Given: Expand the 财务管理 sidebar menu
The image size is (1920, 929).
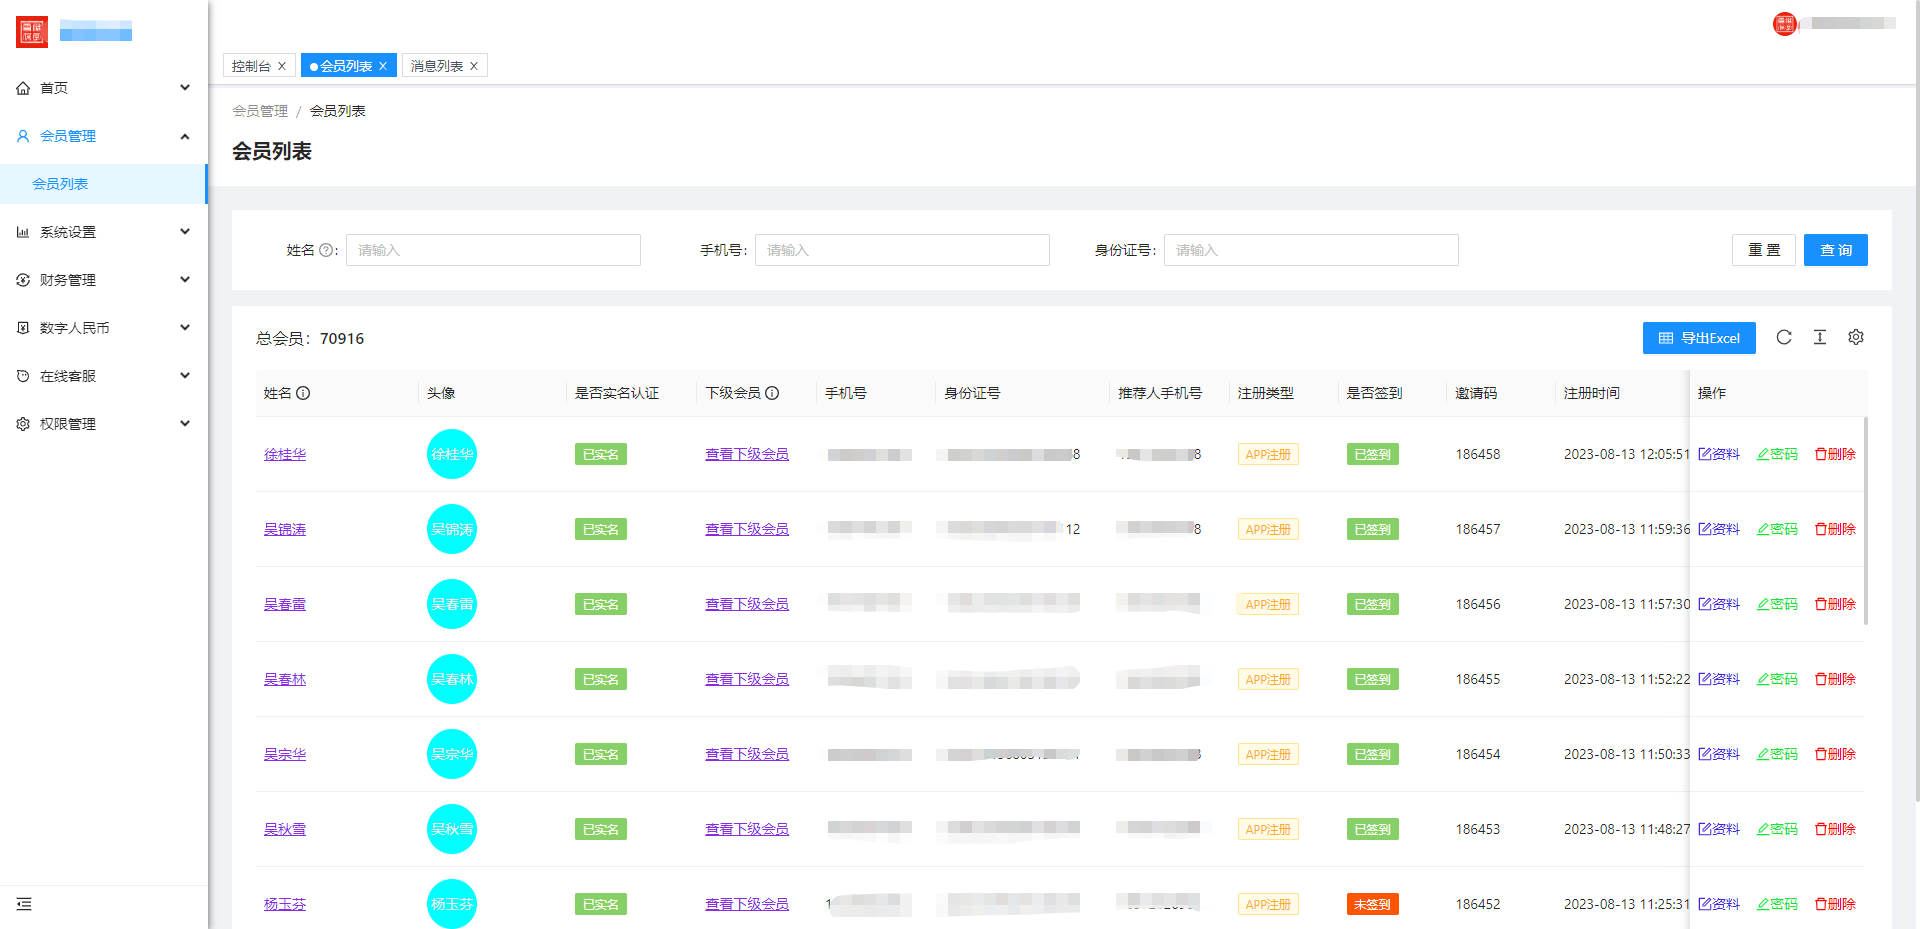Looking at the screenshot, I should 104,280.
